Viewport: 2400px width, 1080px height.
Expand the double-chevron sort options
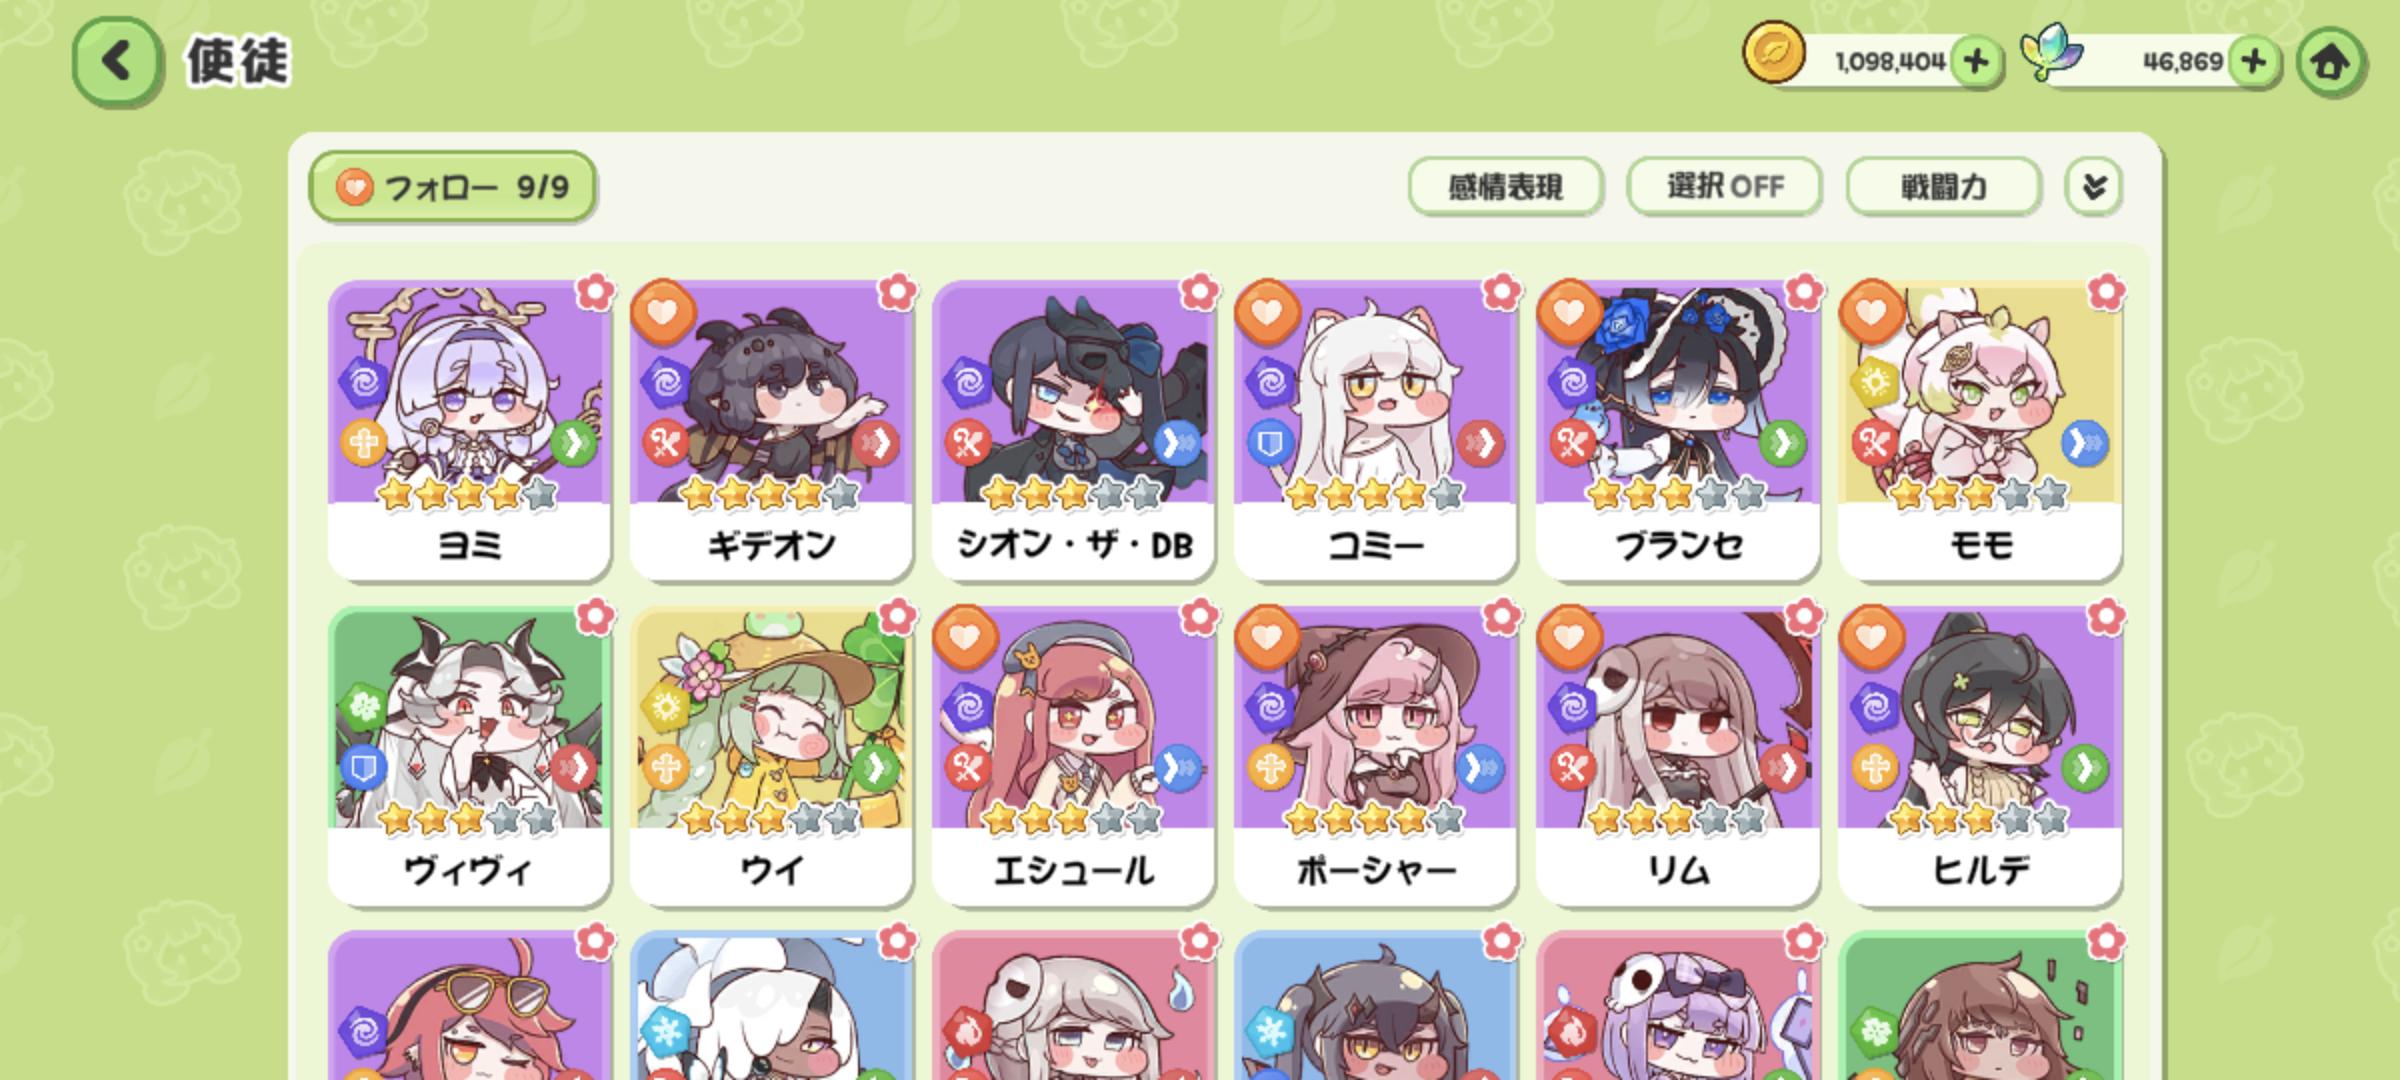pyautogui.click(x=2093, y=186)
